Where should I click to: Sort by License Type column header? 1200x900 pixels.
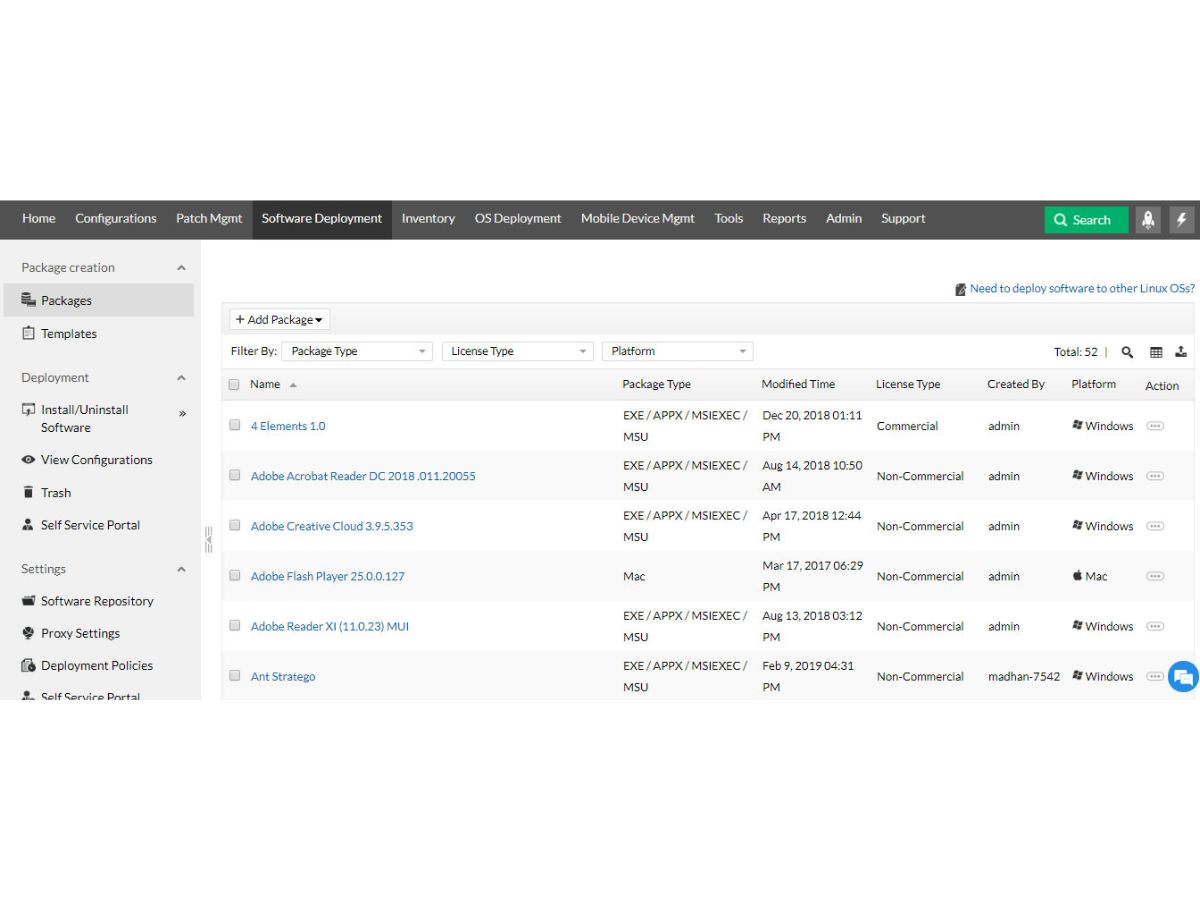pyautogui.click(x=908, y=384)
